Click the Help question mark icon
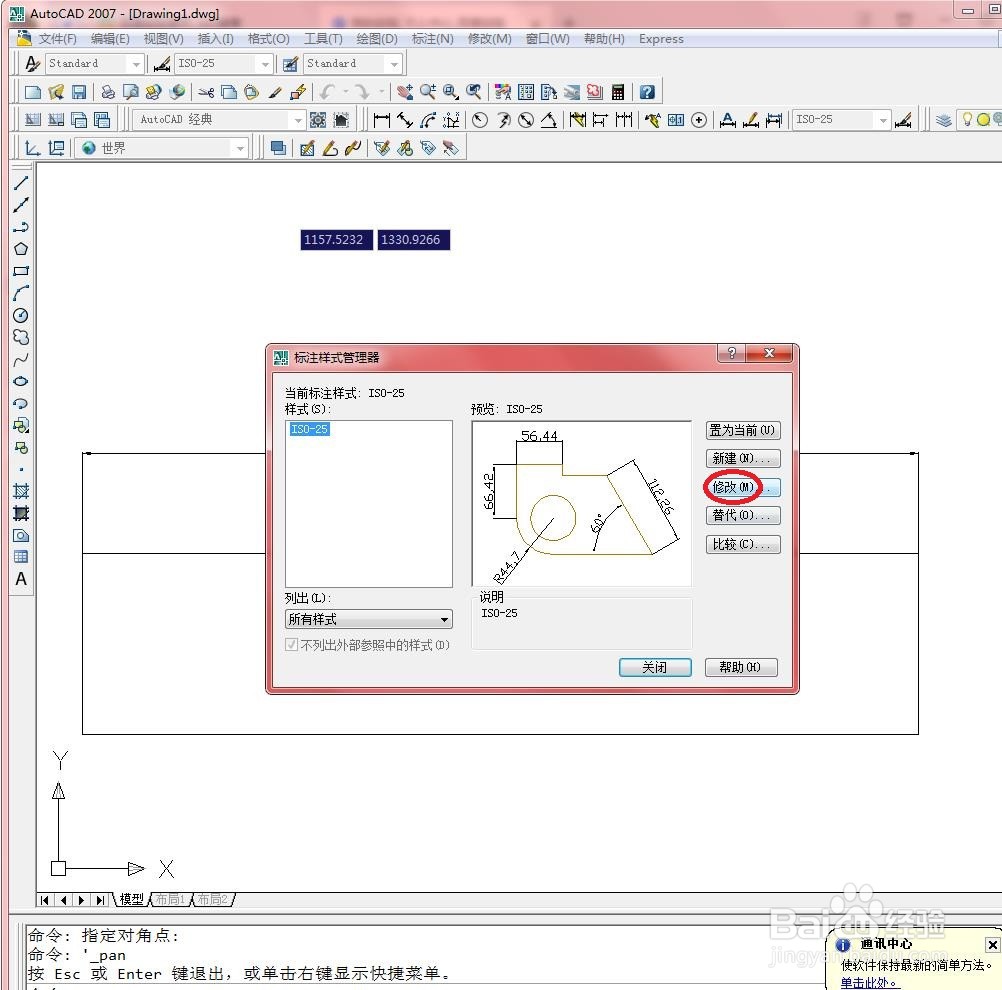This screenshot has width=1002, height=990. (647, 92)
